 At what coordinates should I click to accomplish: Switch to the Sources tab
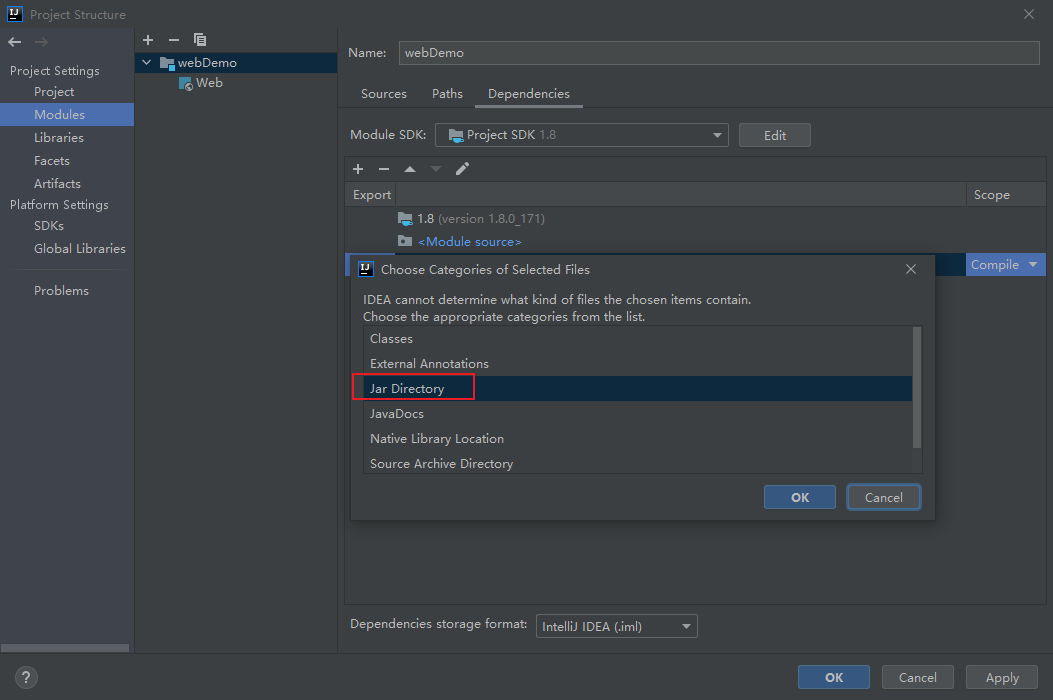point(383,94)
